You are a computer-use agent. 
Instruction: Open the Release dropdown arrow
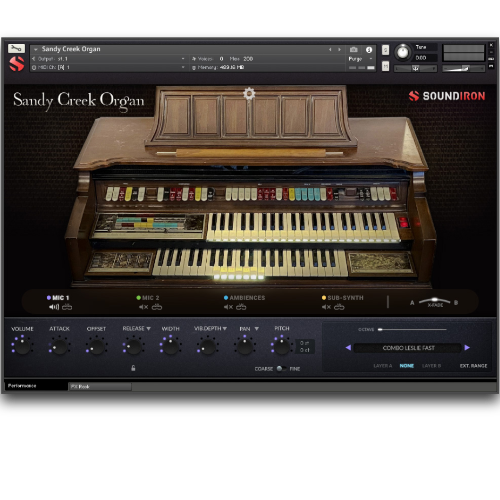click(x=148, y=329)
